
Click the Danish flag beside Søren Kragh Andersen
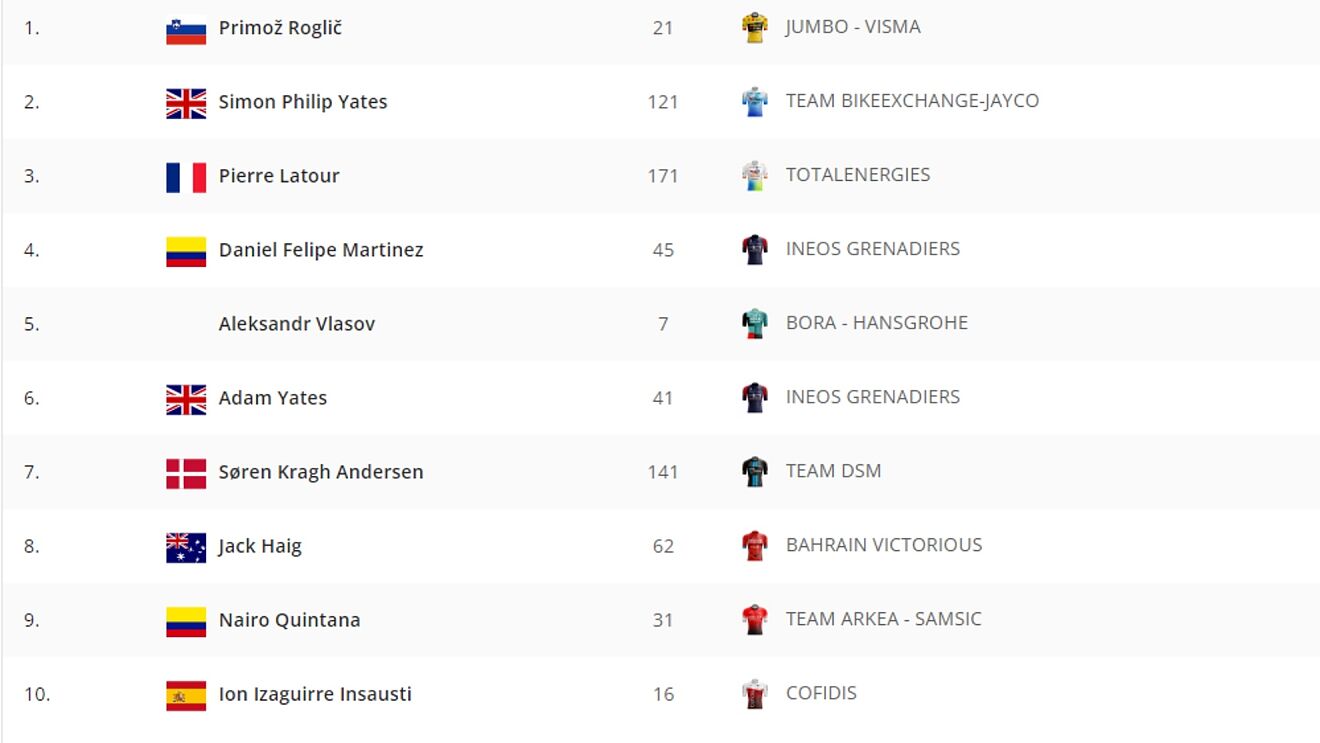pos(186,473)
